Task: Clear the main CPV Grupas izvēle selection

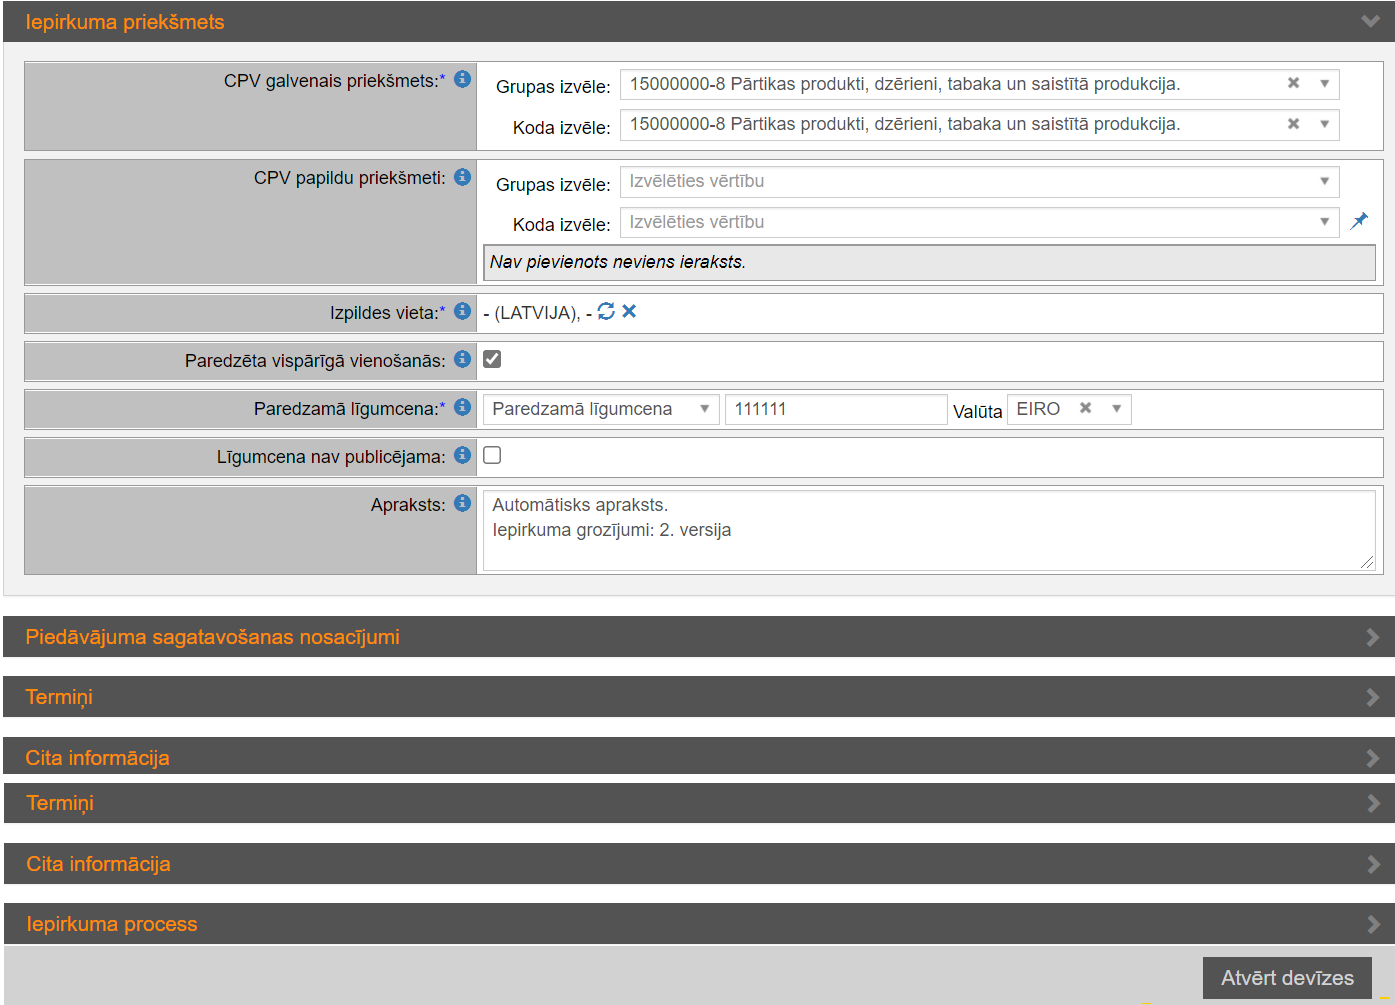Action: point(1293,83)
